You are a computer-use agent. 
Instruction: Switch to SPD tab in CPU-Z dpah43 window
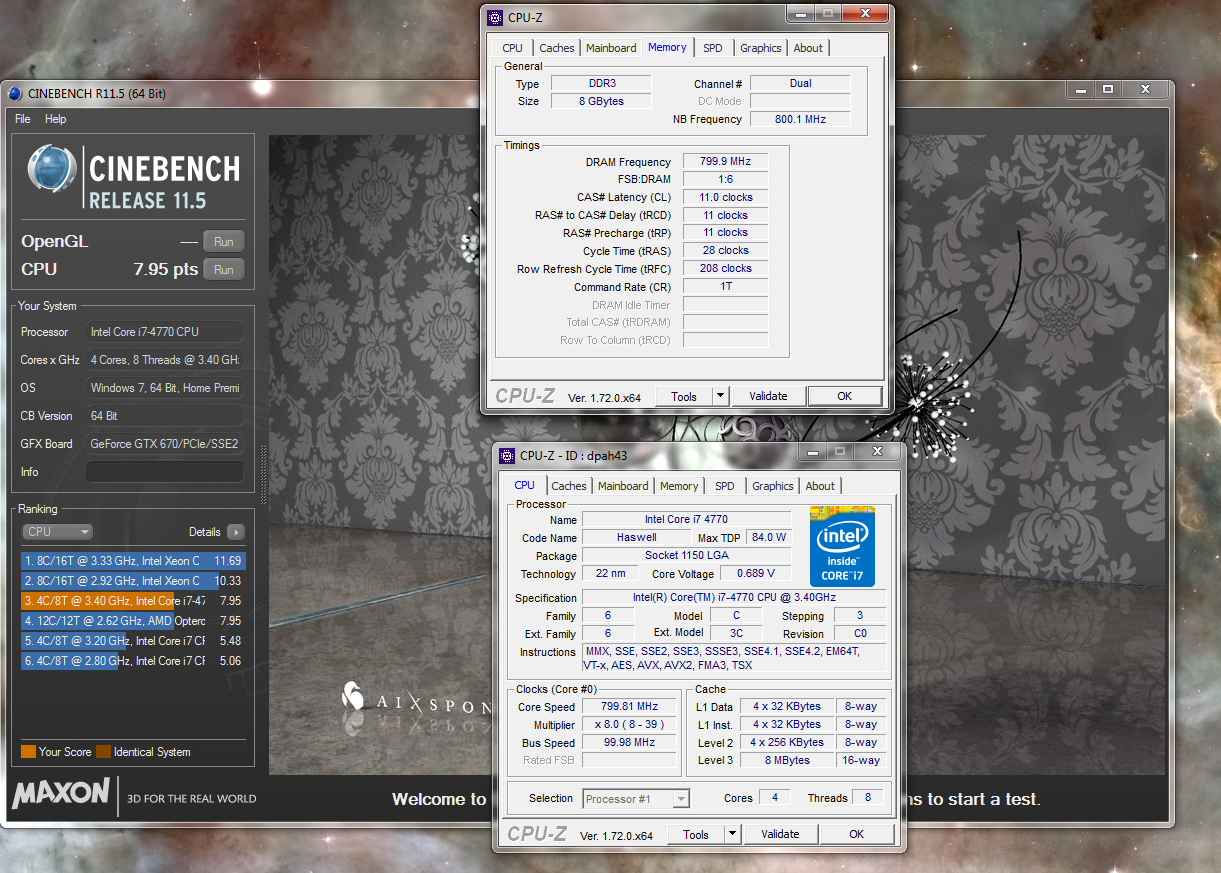(725, 486)
